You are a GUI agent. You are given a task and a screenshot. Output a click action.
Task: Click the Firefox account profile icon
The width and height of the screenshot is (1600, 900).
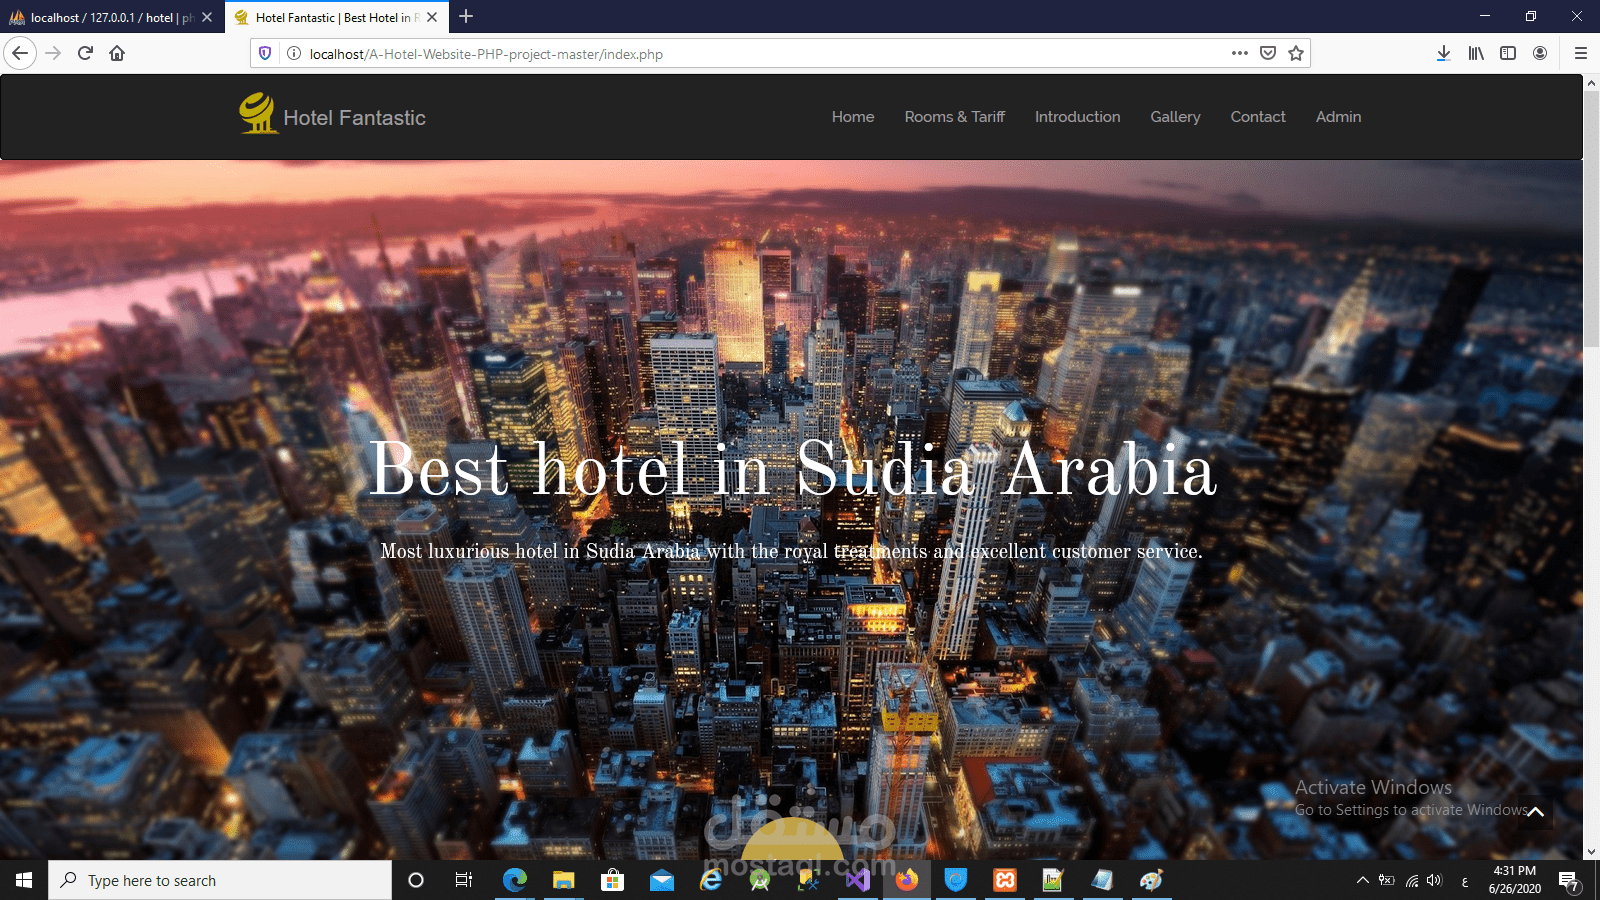(x=1540, y=53)
